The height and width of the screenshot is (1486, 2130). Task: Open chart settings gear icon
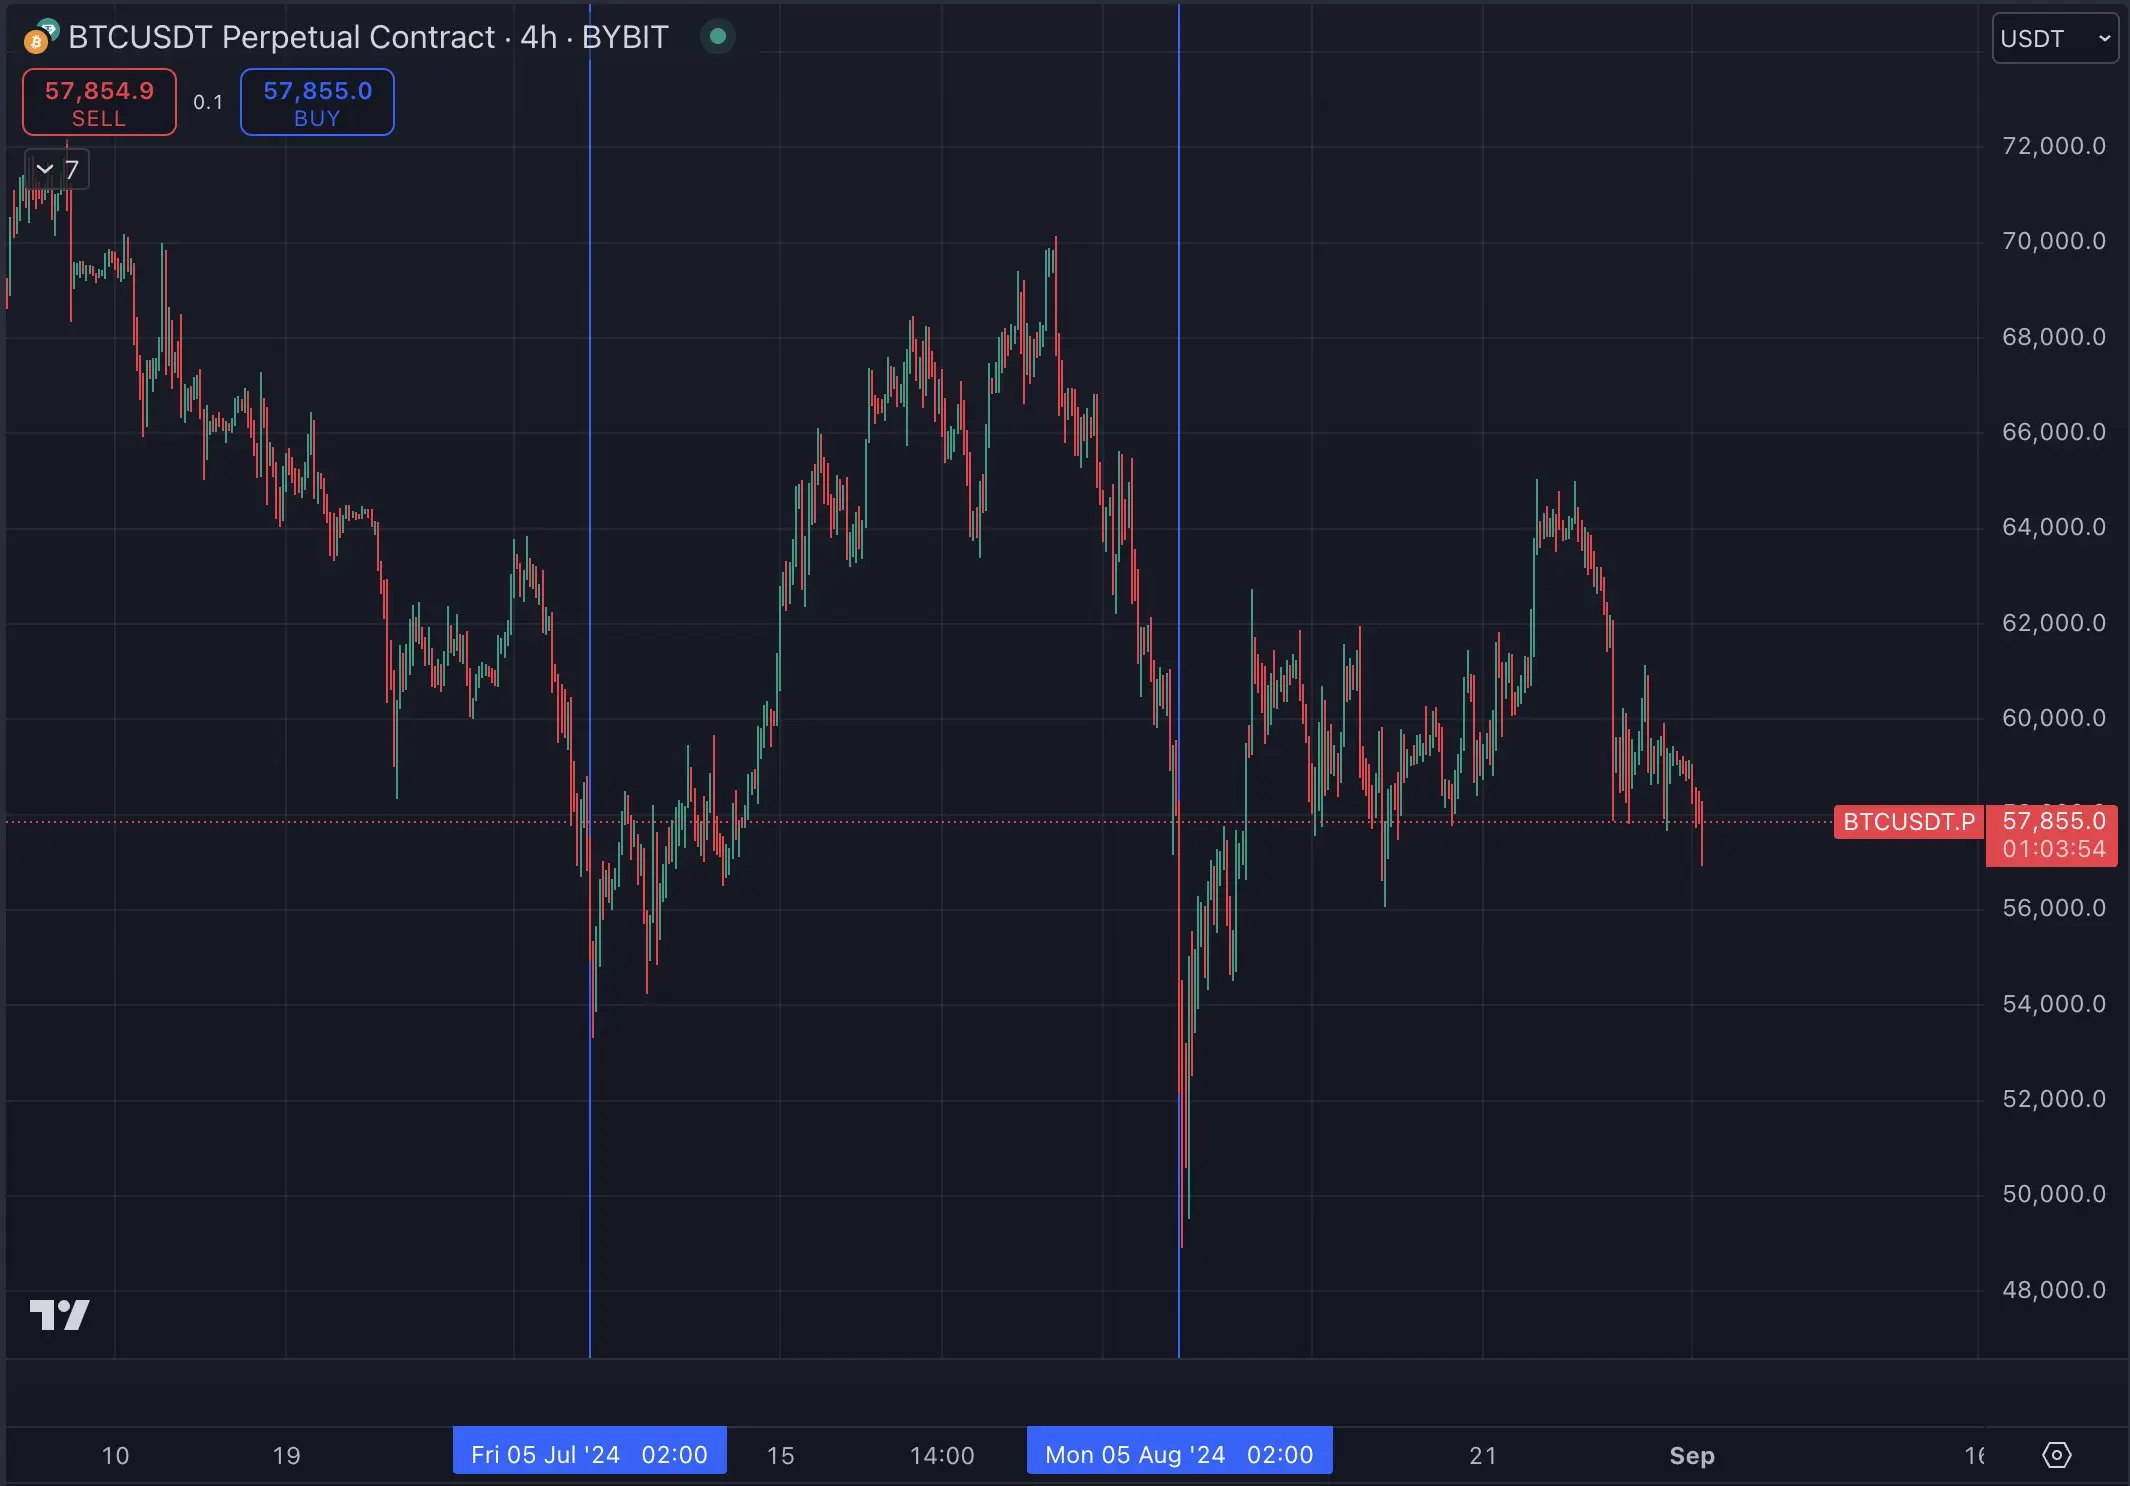pos(2056,1455)
